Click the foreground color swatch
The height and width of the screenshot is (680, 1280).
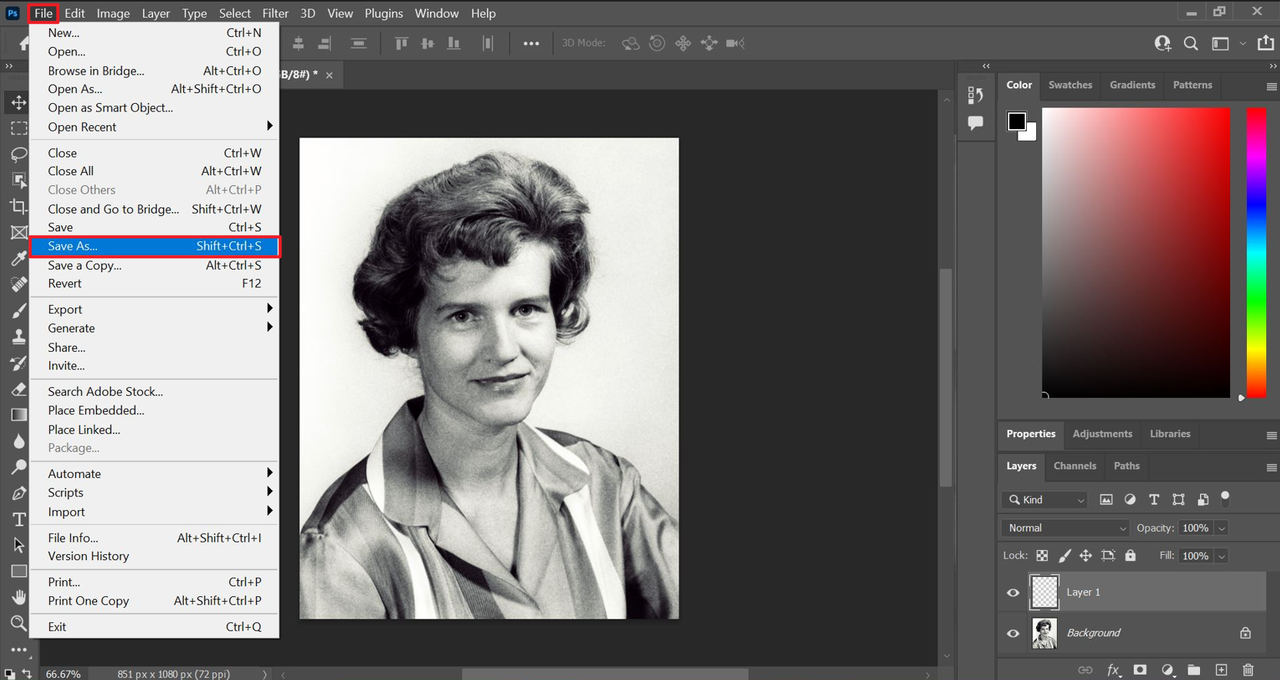click(1017, 121)
